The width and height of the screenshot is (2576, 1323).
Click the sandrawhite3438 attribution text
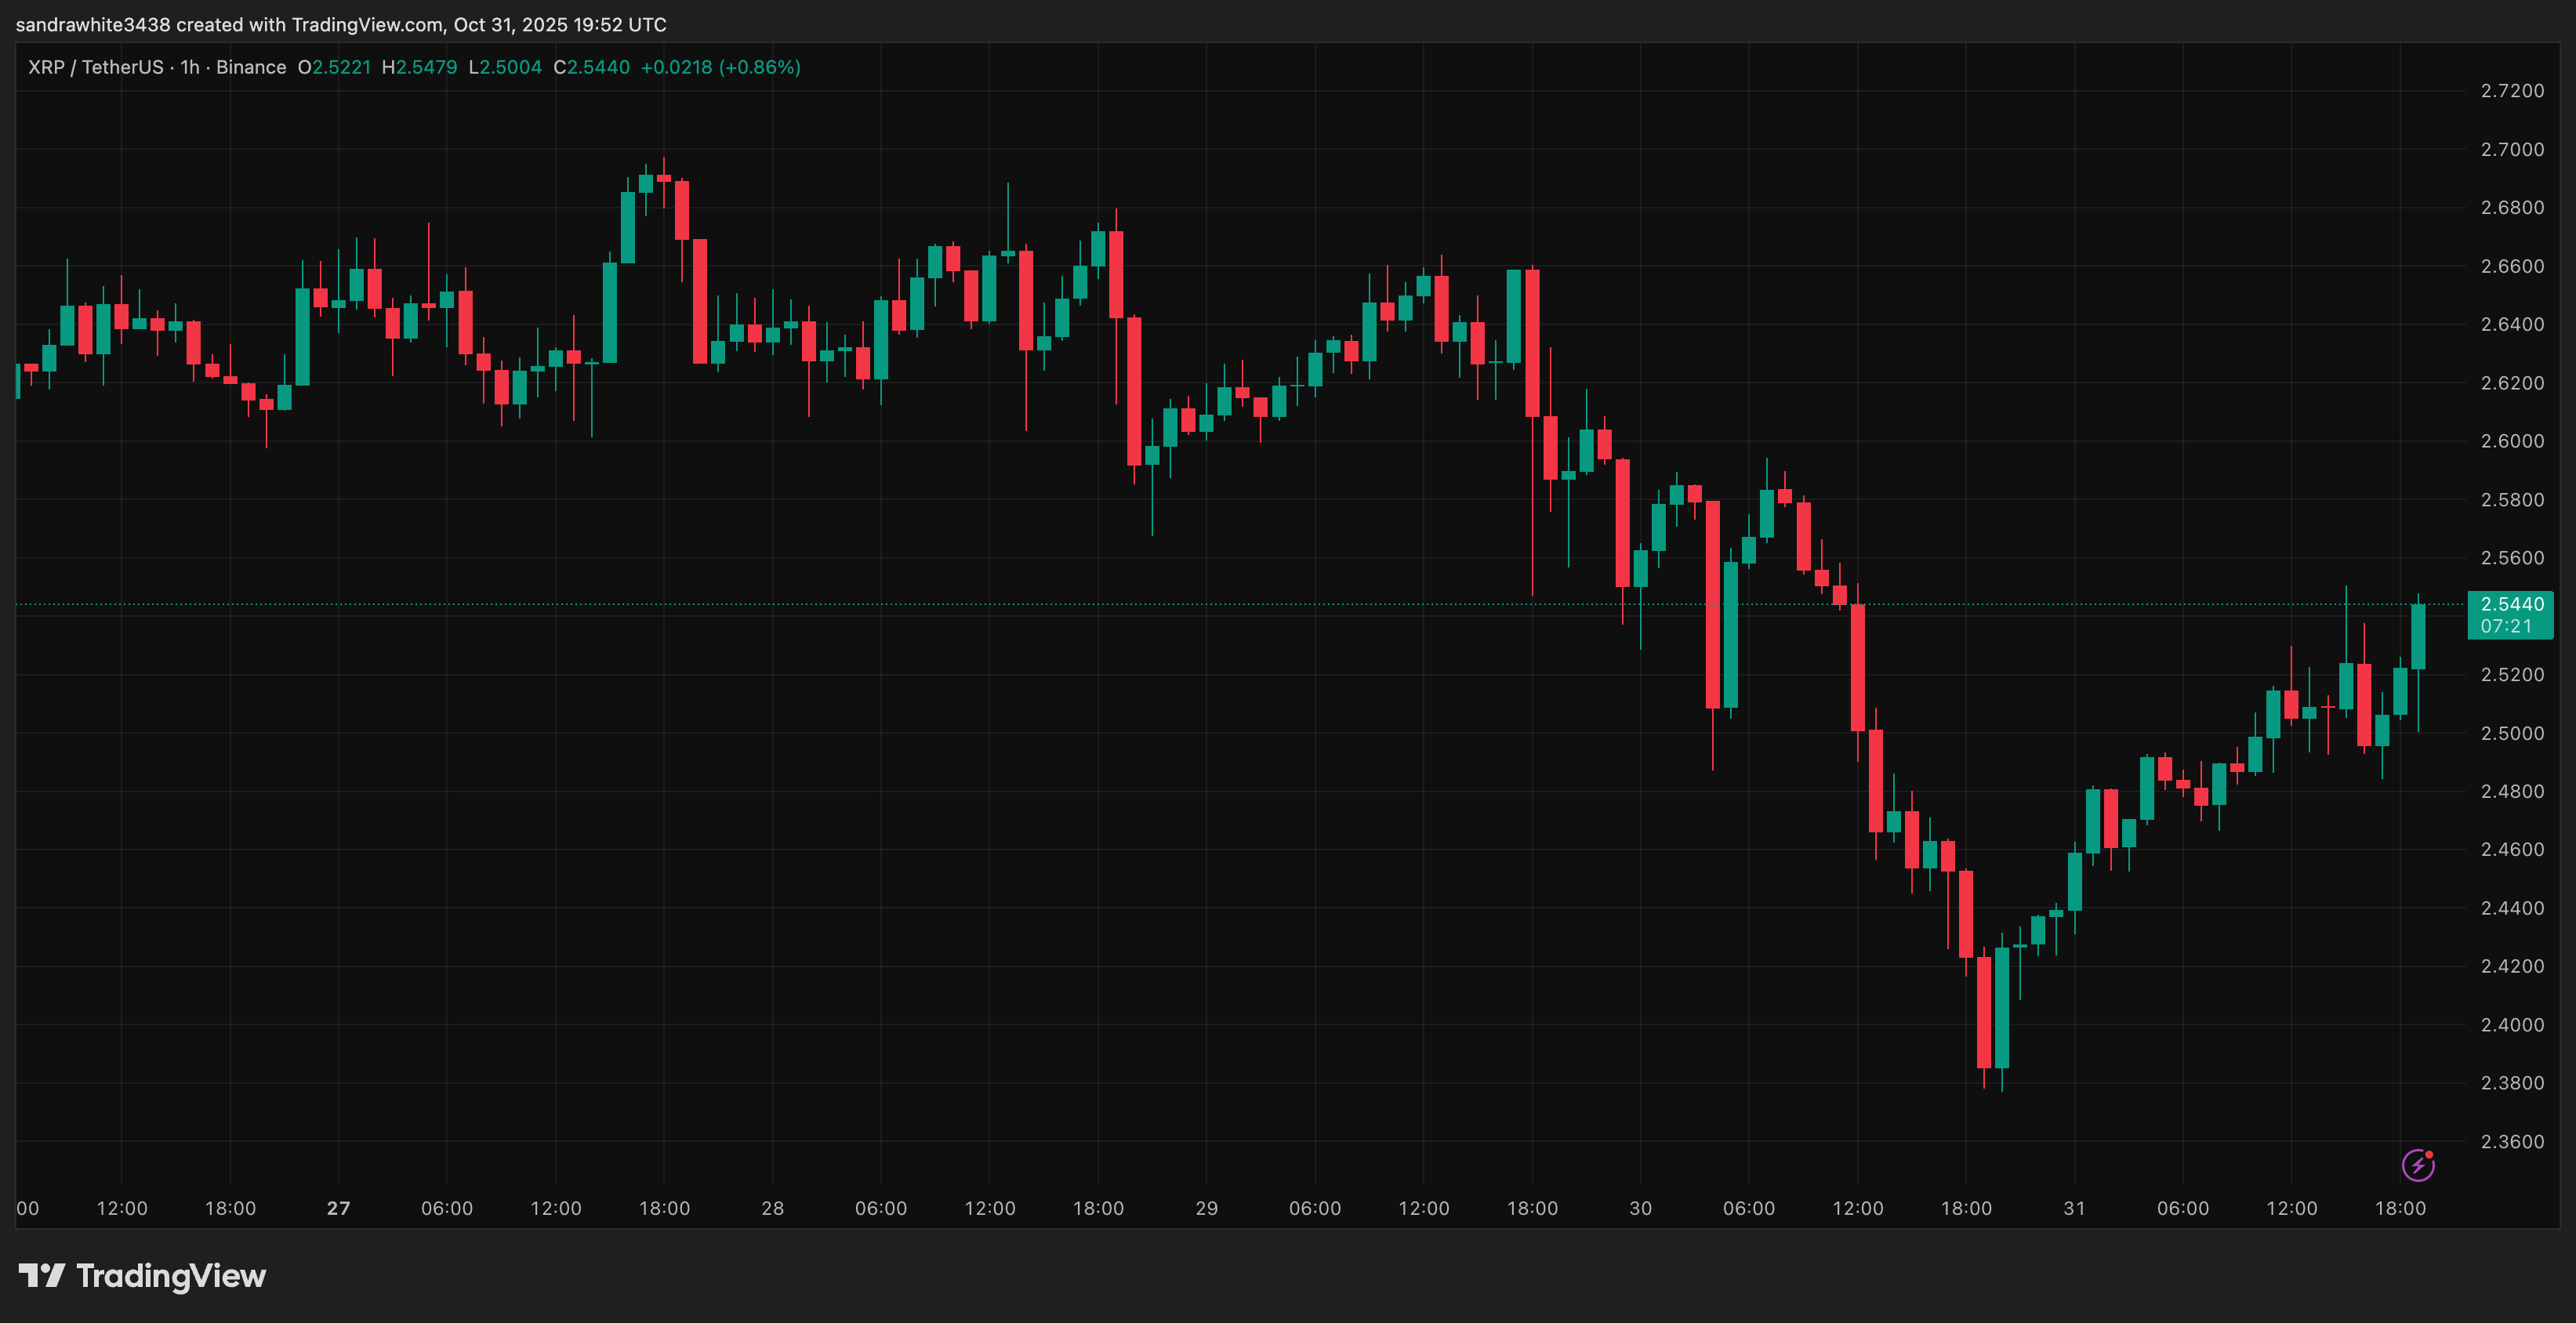tap(93, 24)
